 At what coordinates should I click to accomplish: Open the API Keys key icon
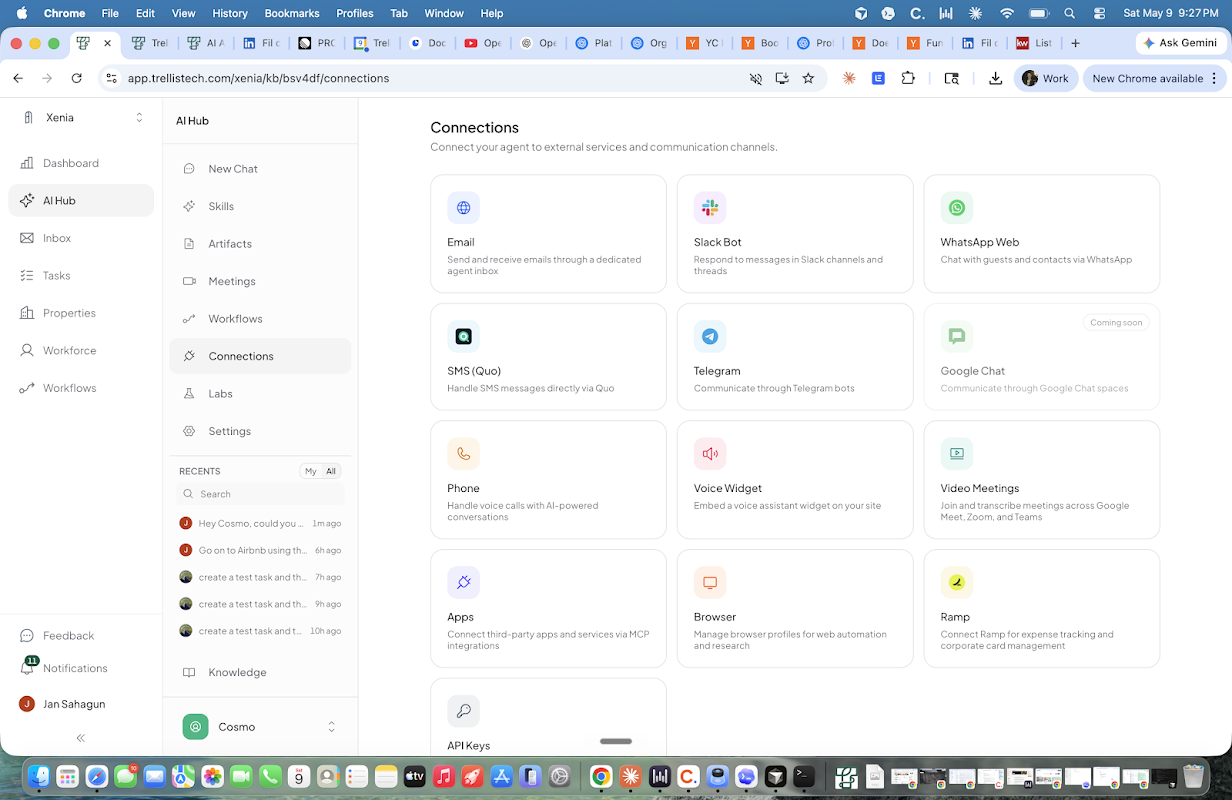point(463,712)
